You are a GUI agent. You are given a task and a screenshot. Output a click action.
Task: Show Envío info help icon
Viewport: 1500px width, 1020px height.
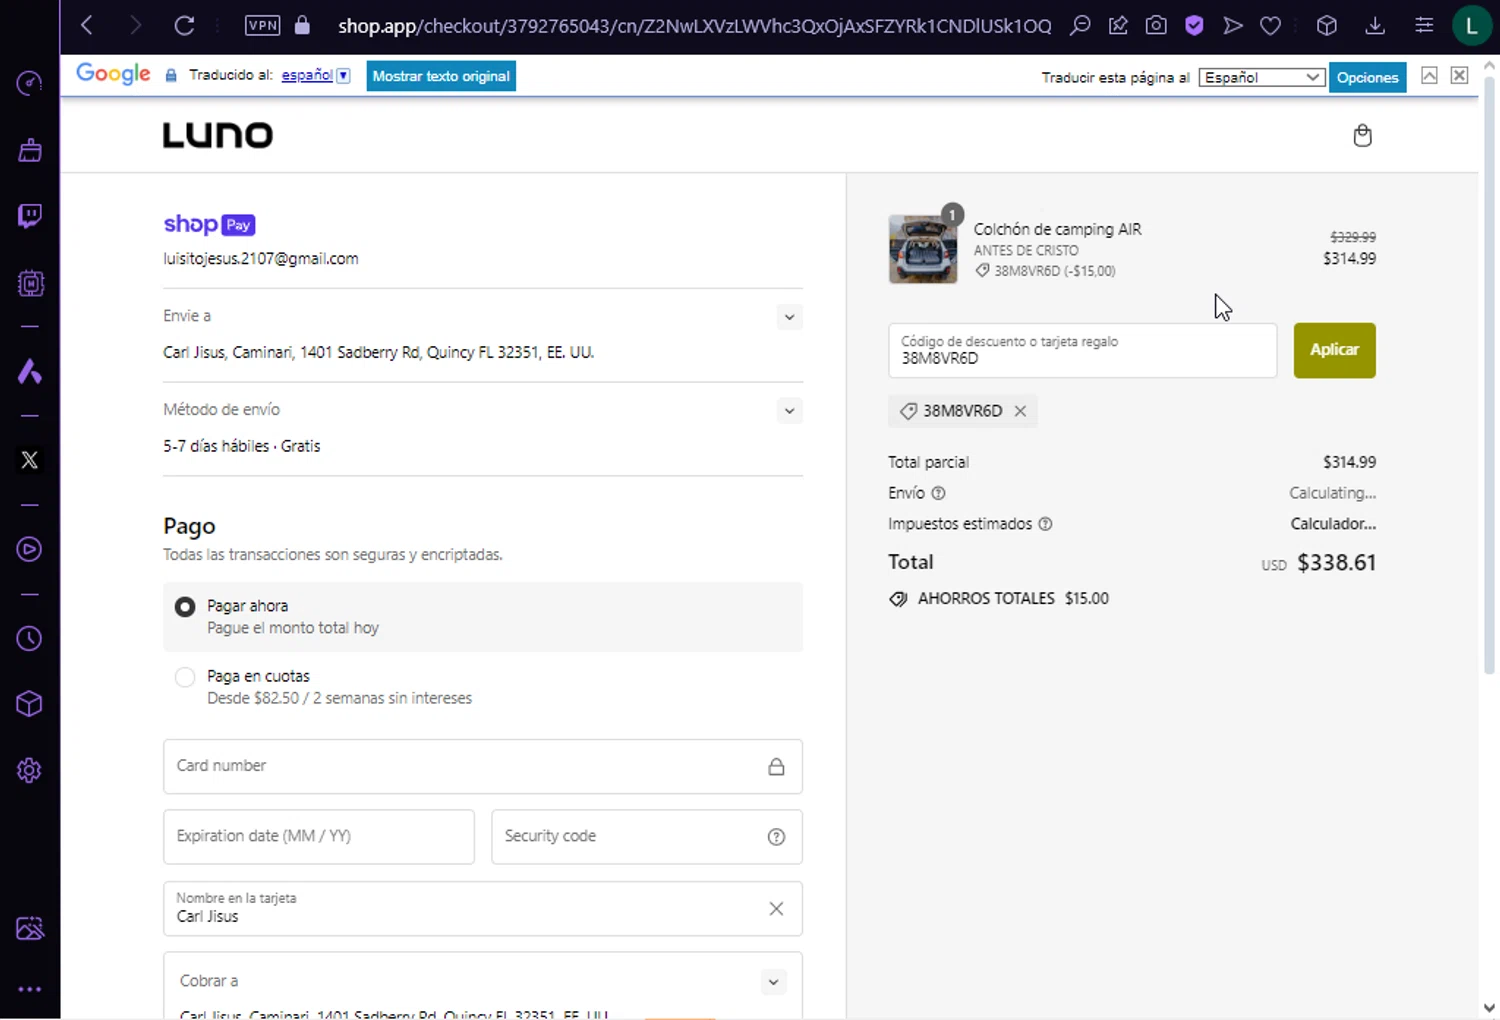click(x=938, y=493)
